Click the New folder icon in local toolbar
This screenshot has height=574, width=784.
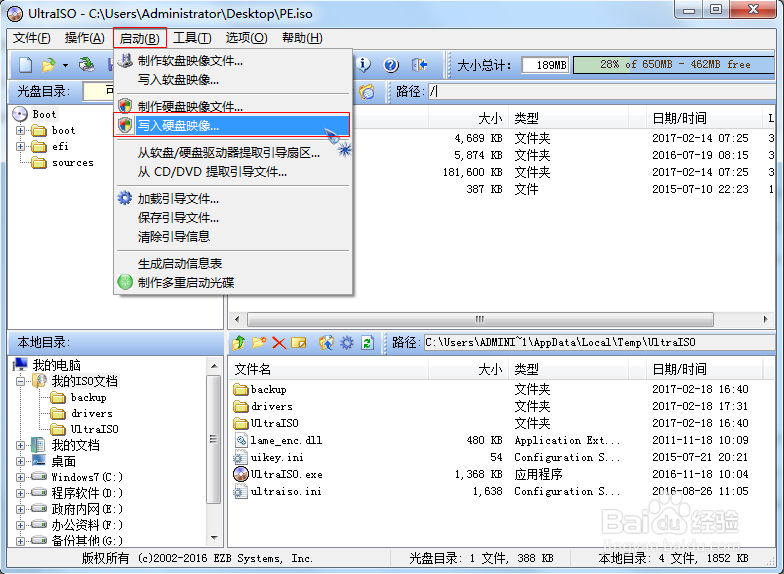tap(259, 342)
